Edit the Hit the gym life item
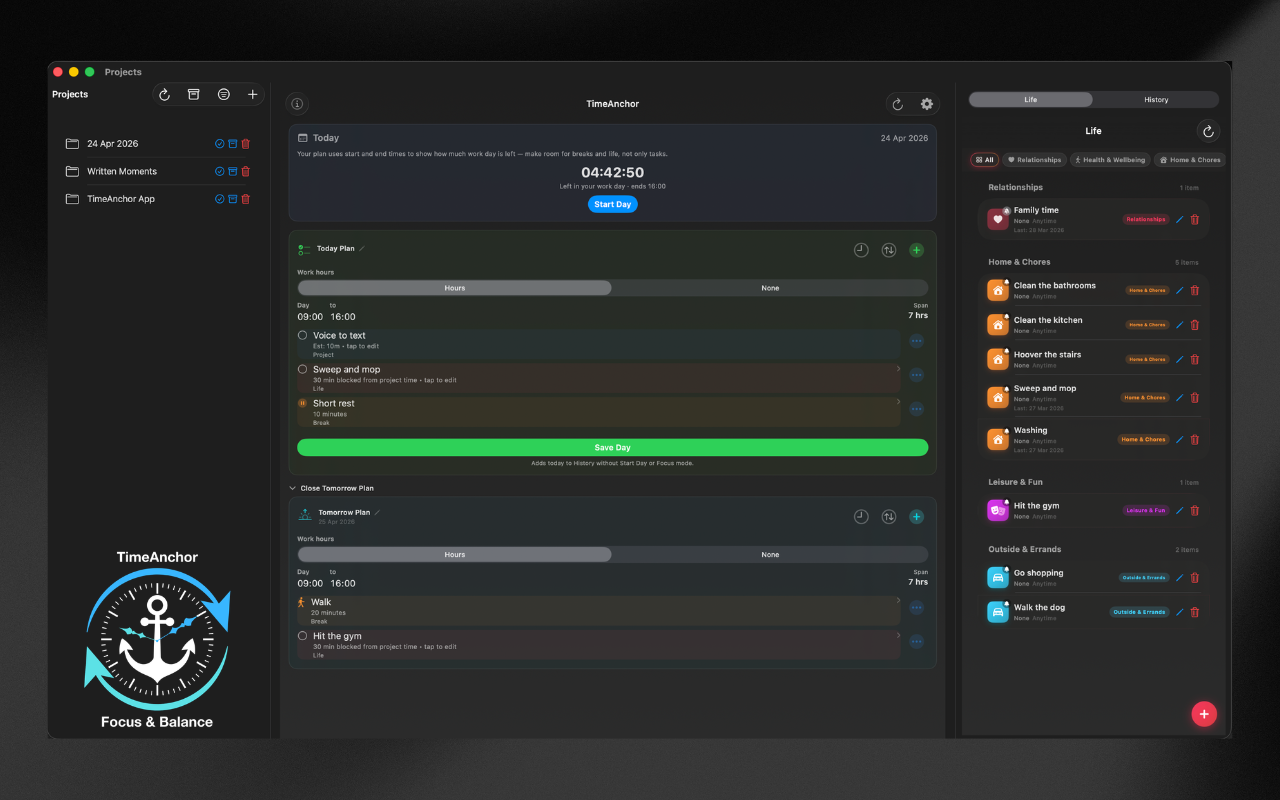 coord(1179,510)
